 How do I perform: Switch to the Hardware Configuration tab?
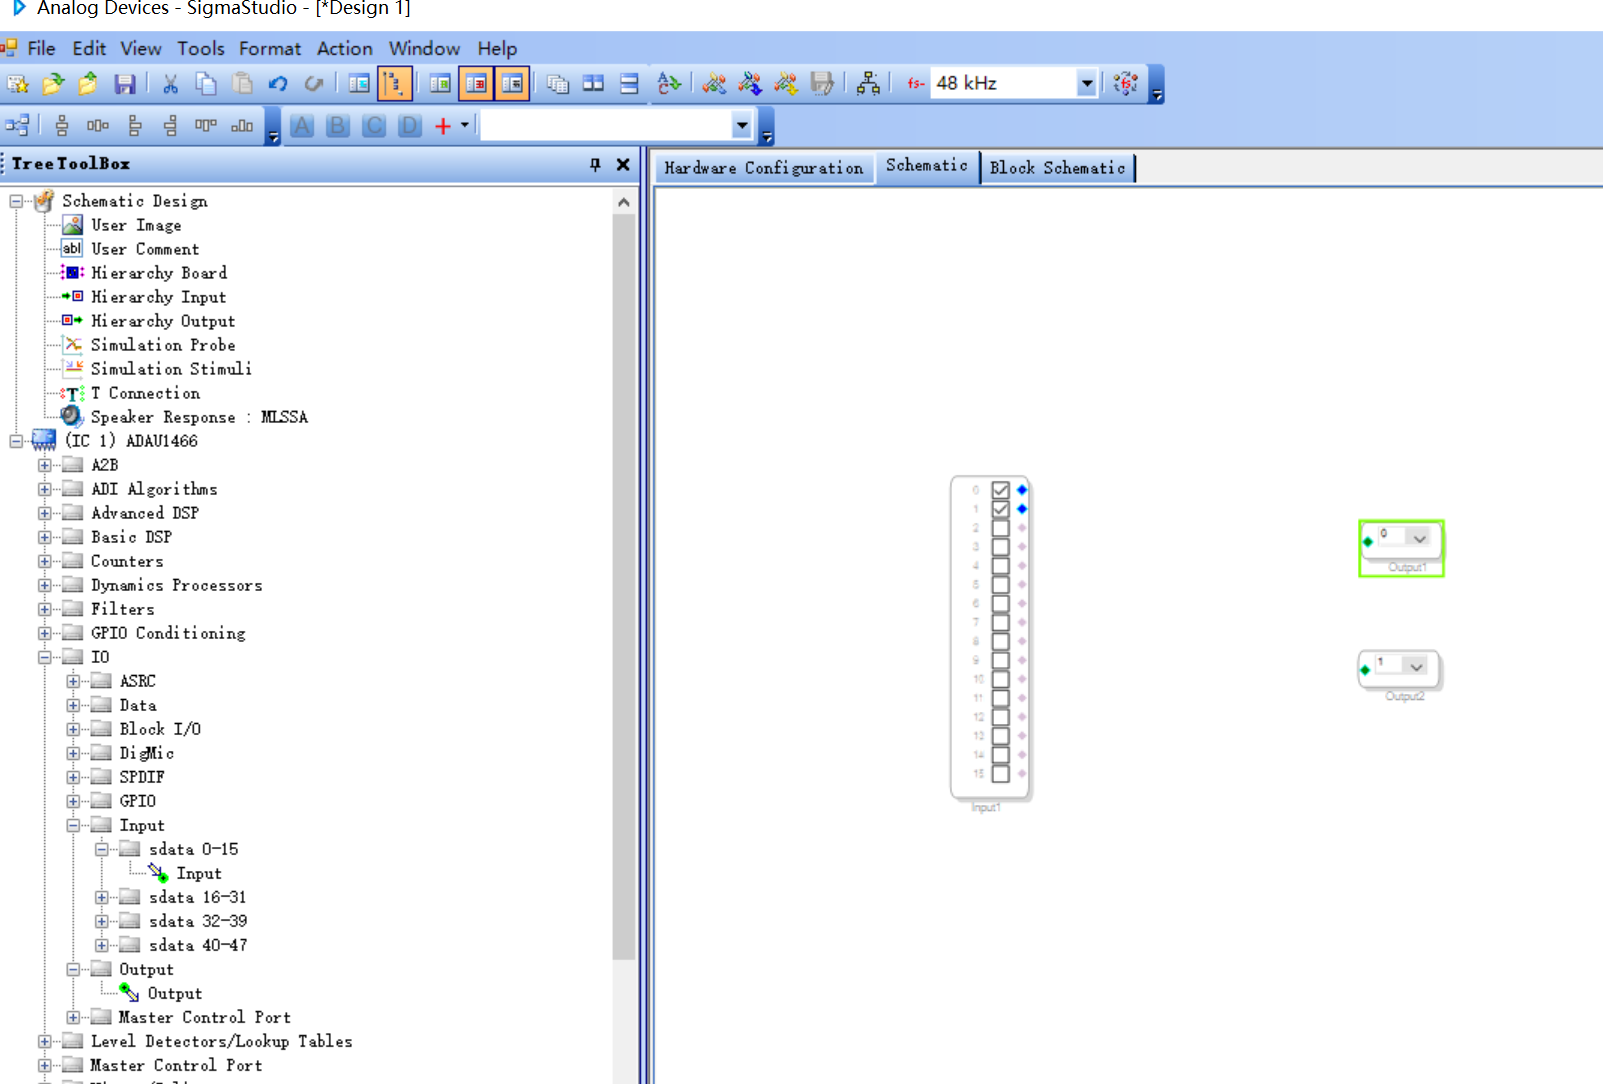pos(764,168)
